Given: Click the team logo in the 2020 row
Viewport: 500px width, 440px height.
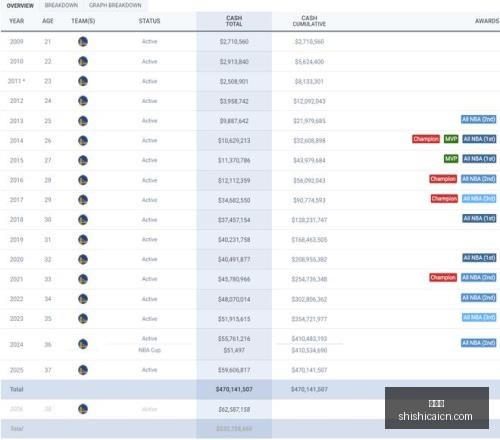Looking at the screenshot, I should point(83,259).
